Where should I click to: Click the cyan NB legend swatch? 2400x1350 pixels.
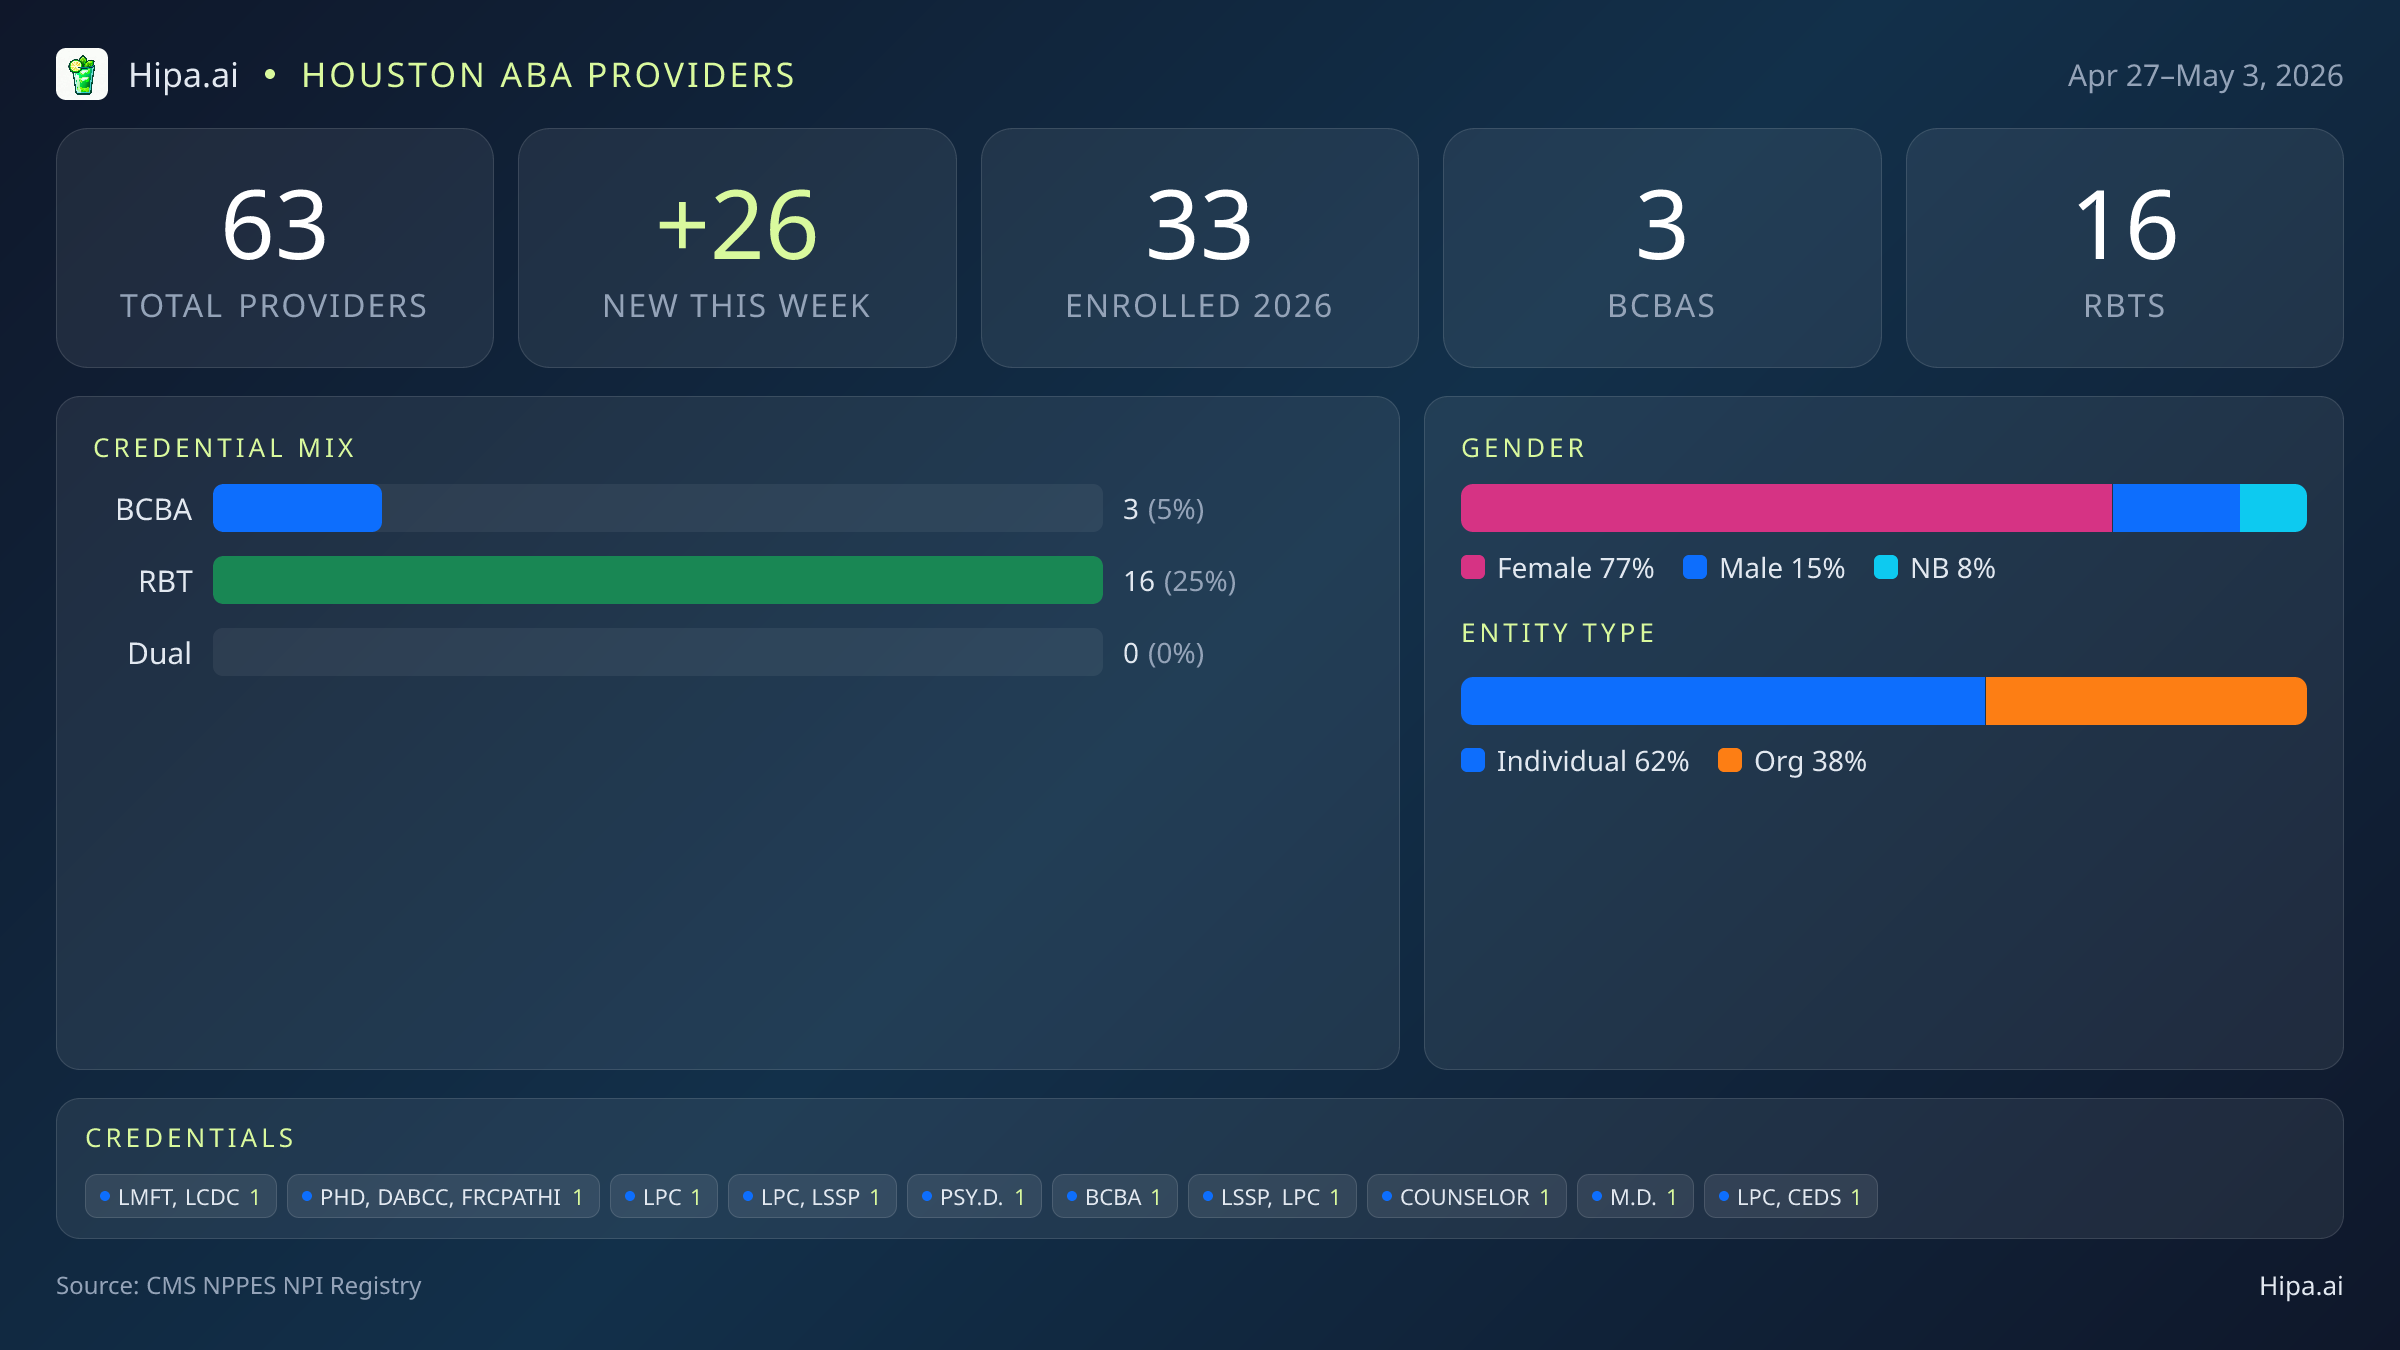point(1886,567)
